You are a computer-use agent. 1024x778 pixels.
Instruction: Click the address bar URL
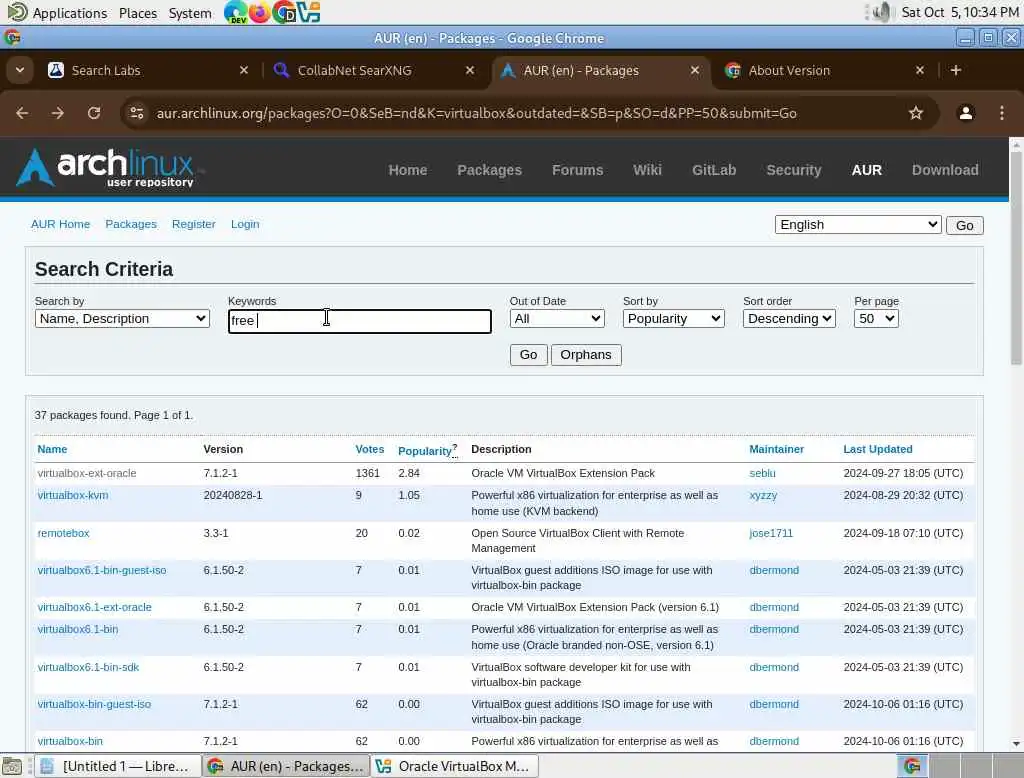[x=477, y=113]
